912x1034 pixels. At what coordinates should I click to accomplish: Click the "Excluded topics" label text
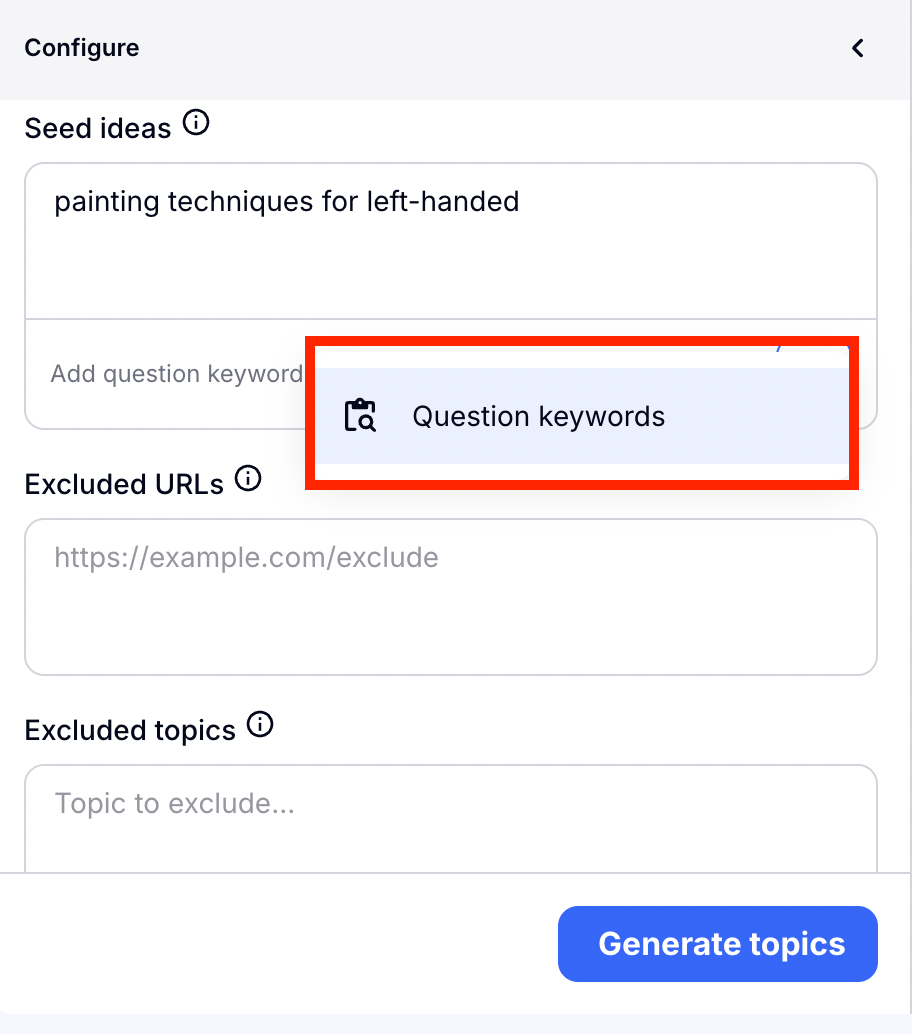(x=130, y=731)
